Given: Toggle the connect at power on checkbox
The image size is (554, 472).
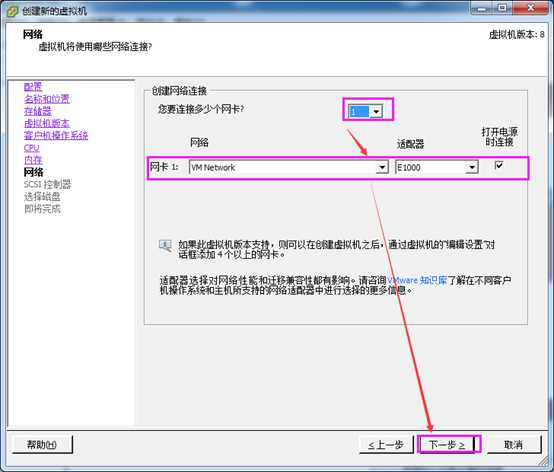Looking at the screenshot, I should pyautogui.click(x=499, y=165).
